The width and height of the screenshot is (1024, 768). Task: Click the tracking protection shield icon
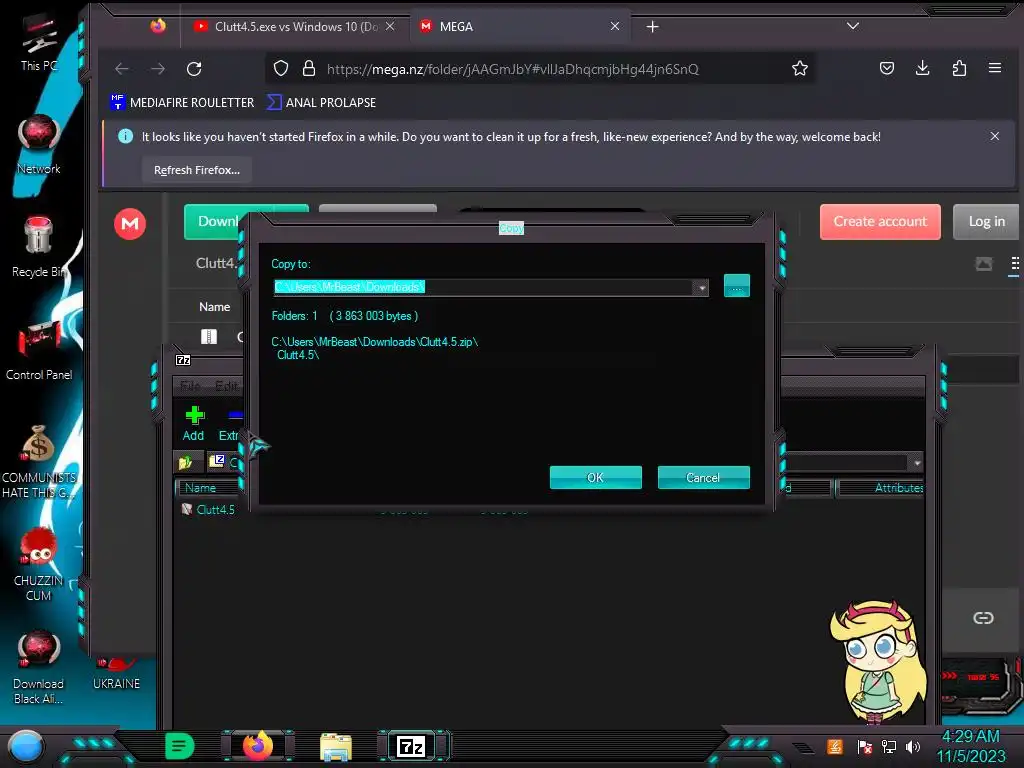(281, 69)
